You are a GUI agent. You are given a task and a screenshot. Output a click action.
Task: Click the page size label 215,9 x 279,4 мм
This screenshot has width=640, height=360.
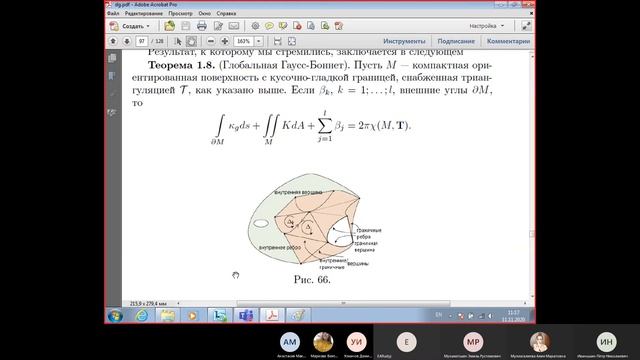pos(148,304)
